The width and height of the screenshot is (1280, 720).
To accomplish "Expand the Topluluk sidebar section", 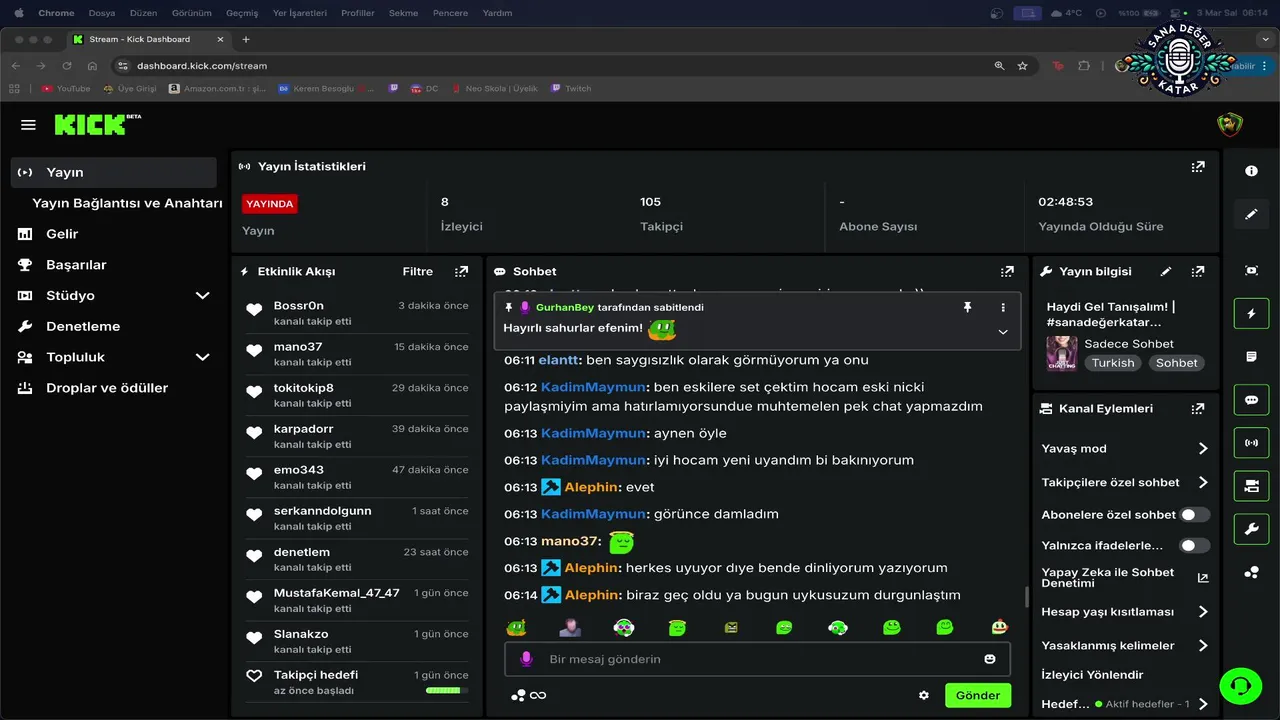I will 202,357.
